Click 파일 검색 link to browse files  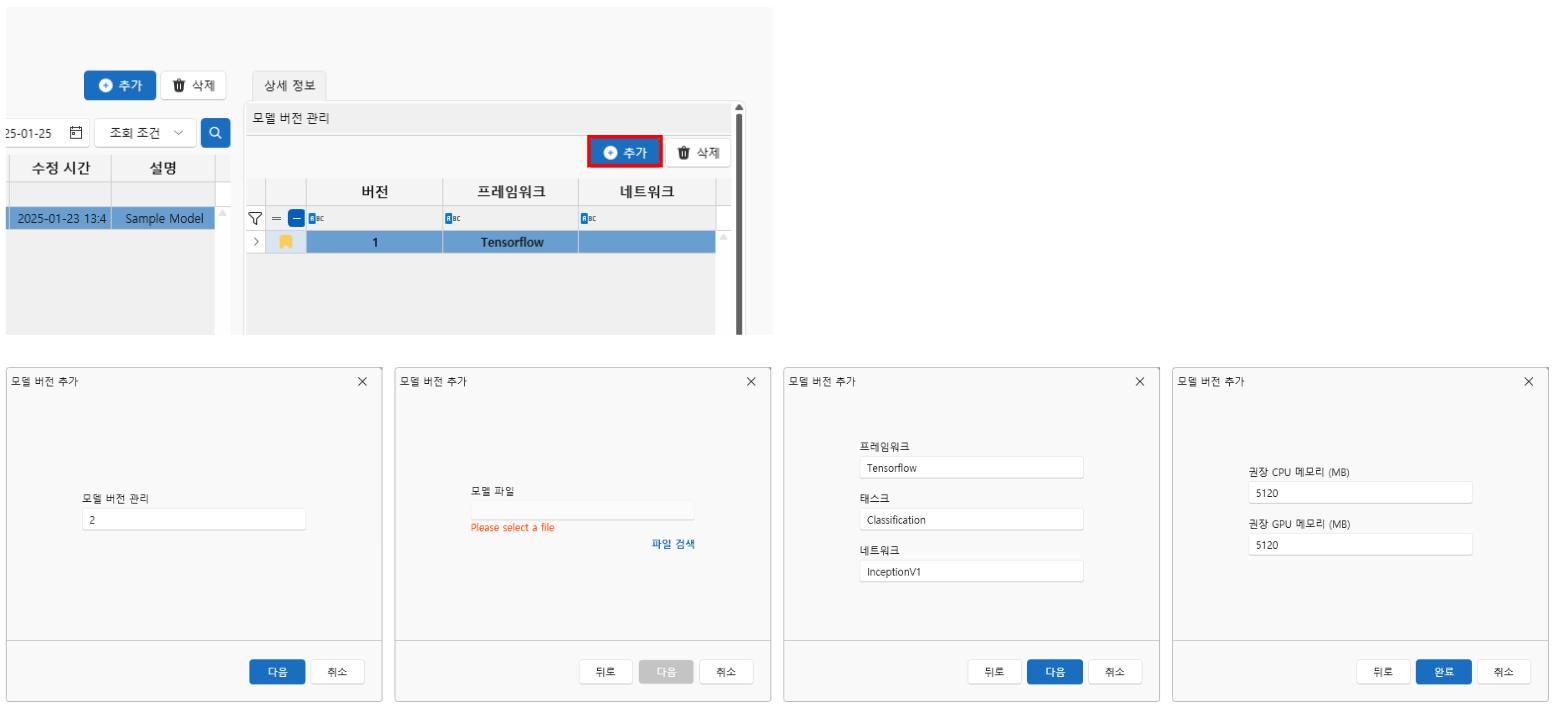[672, 544]
